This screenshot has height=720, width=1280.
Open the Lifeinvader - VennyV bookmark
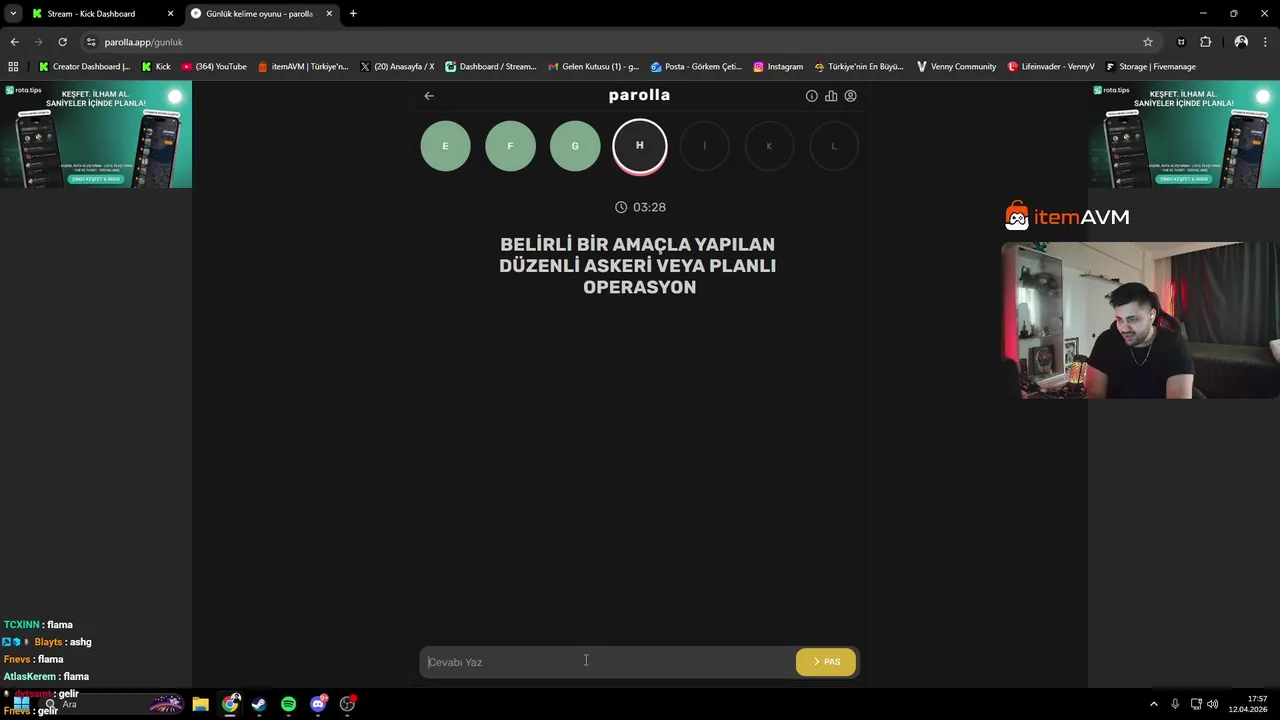1051,67
